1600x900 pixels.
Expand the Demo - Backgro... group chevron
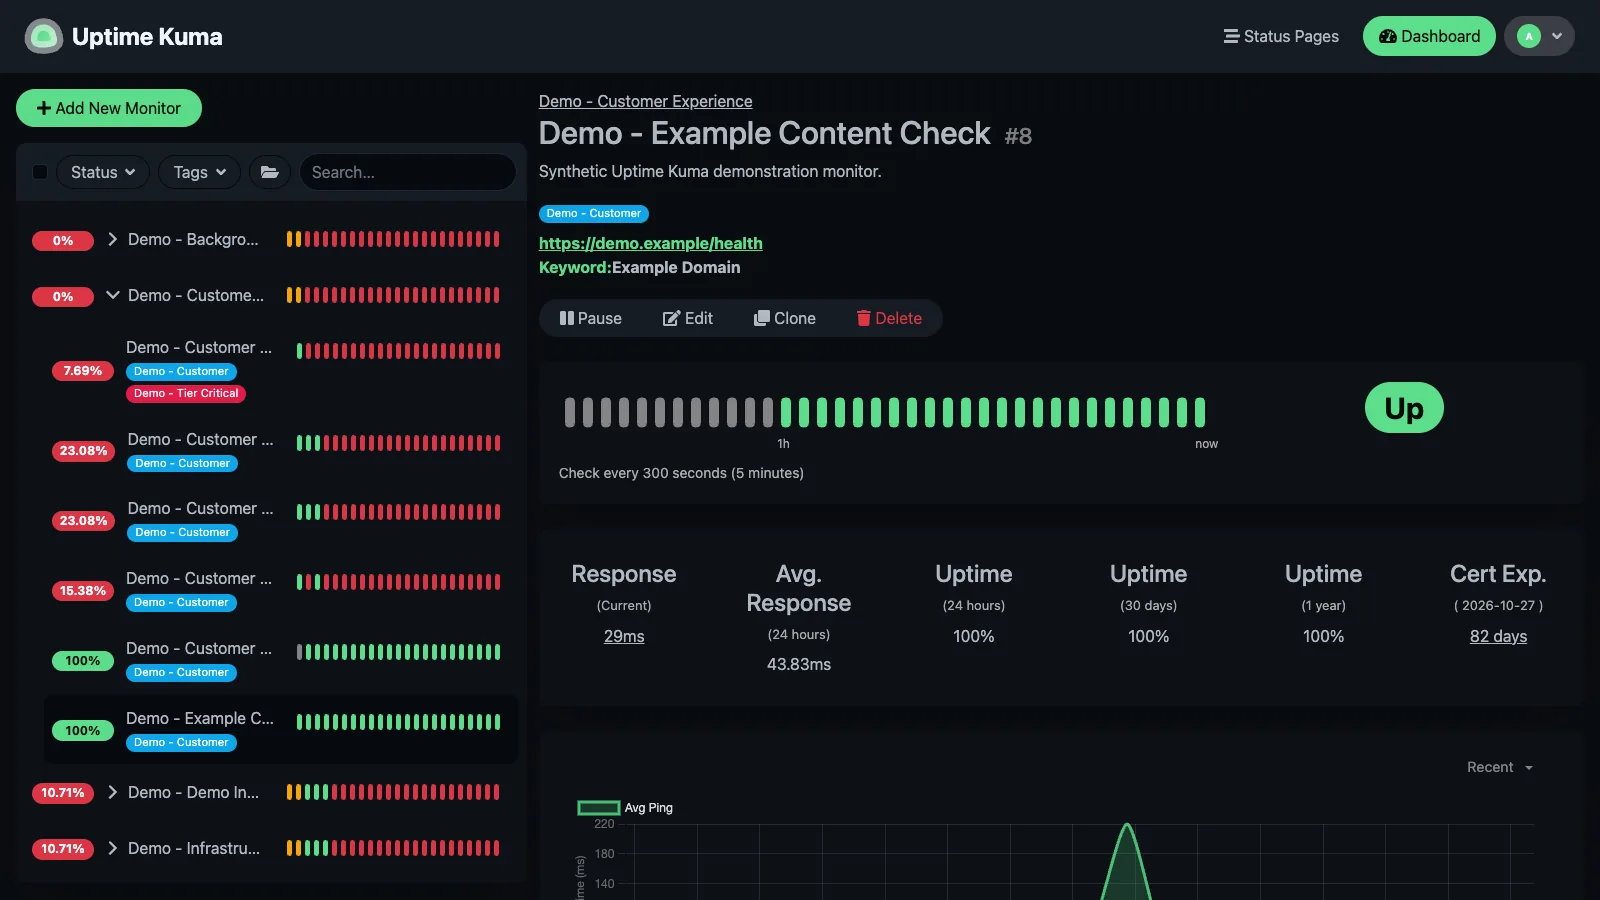112,239
